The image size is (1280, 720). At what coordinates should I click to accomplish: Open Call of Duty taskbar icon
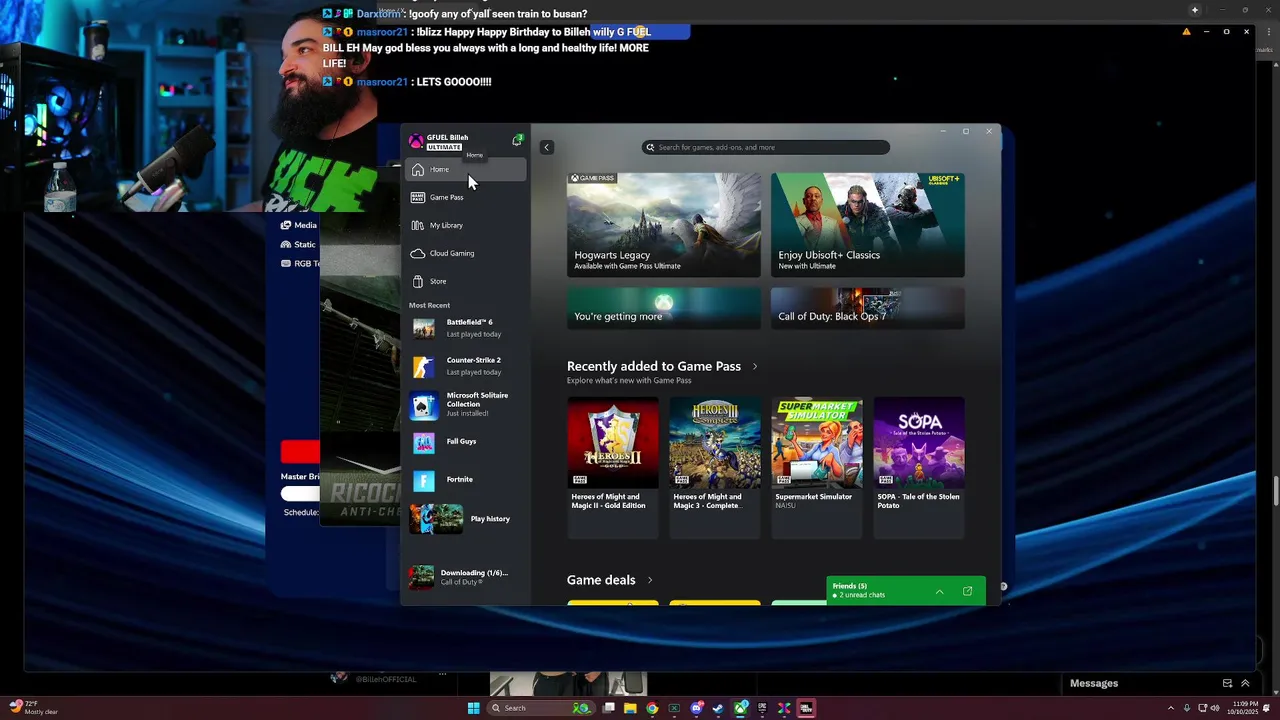[x=806, y=708]
